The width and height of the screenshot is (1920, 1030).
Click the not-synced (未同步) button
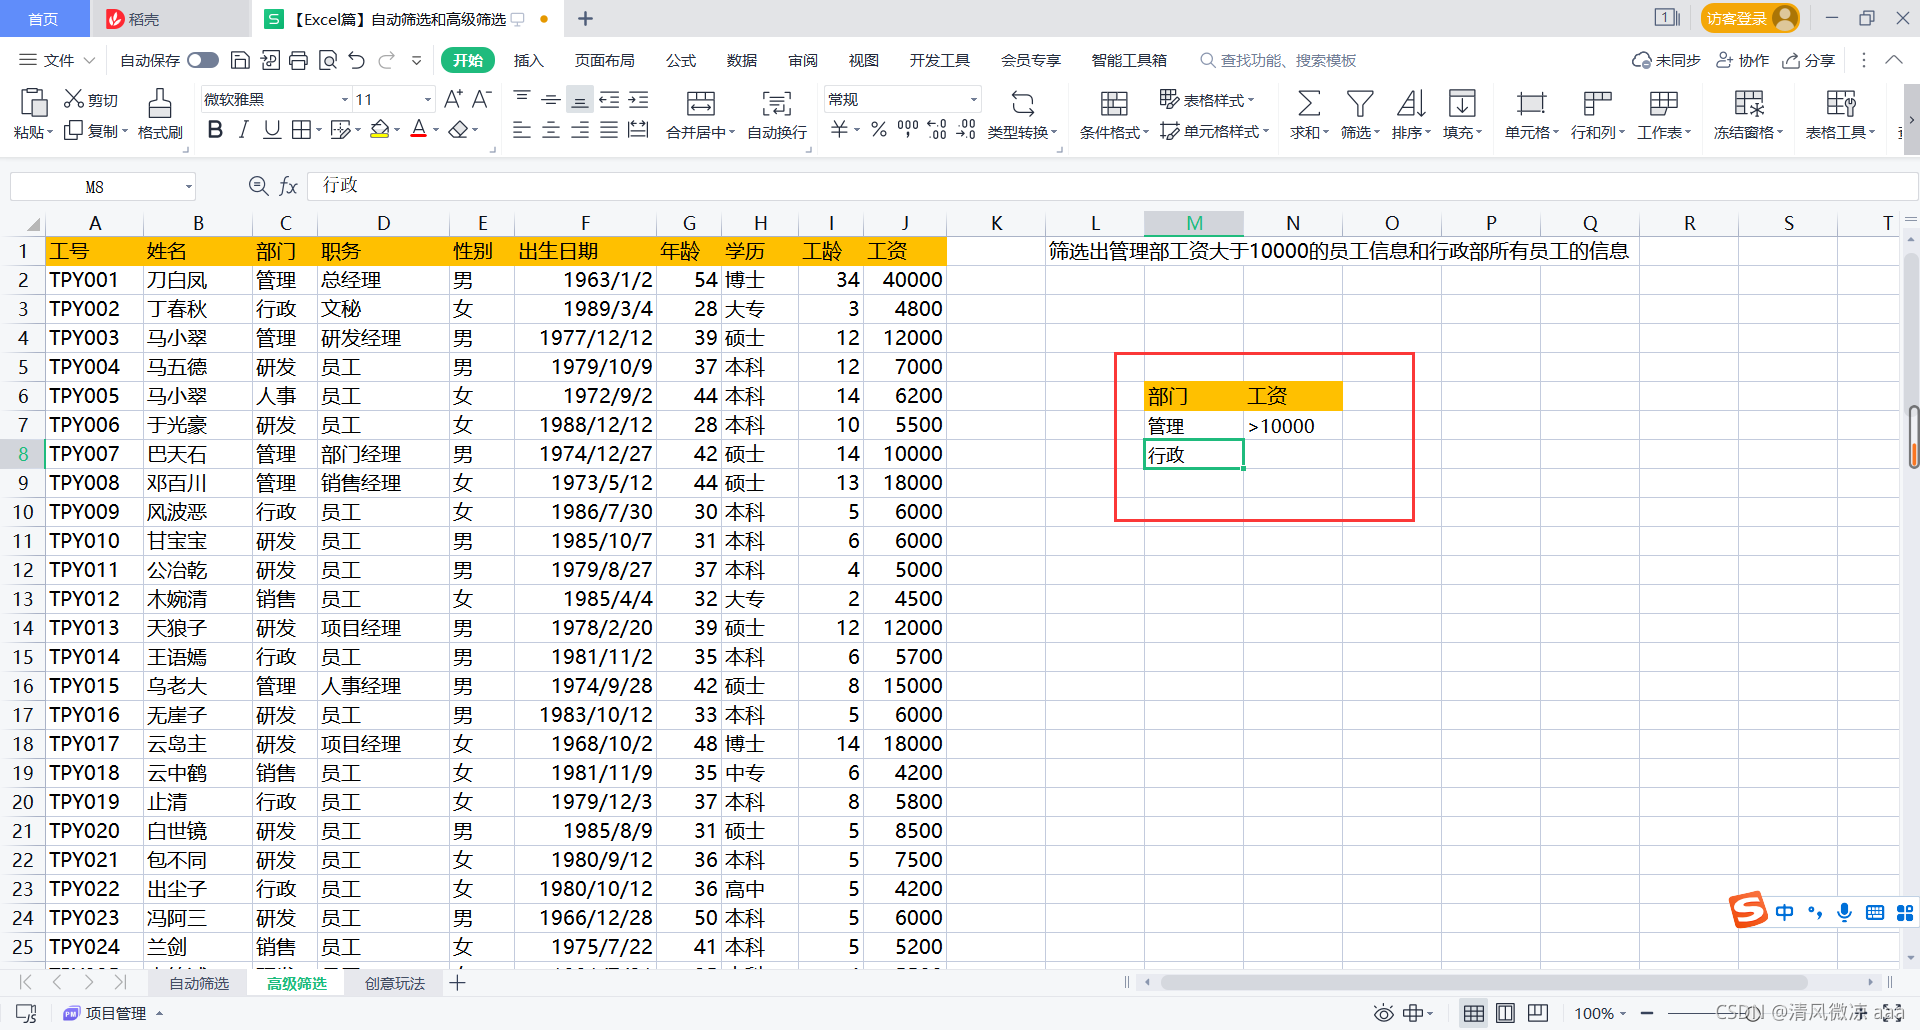[x=1666, y=60]
